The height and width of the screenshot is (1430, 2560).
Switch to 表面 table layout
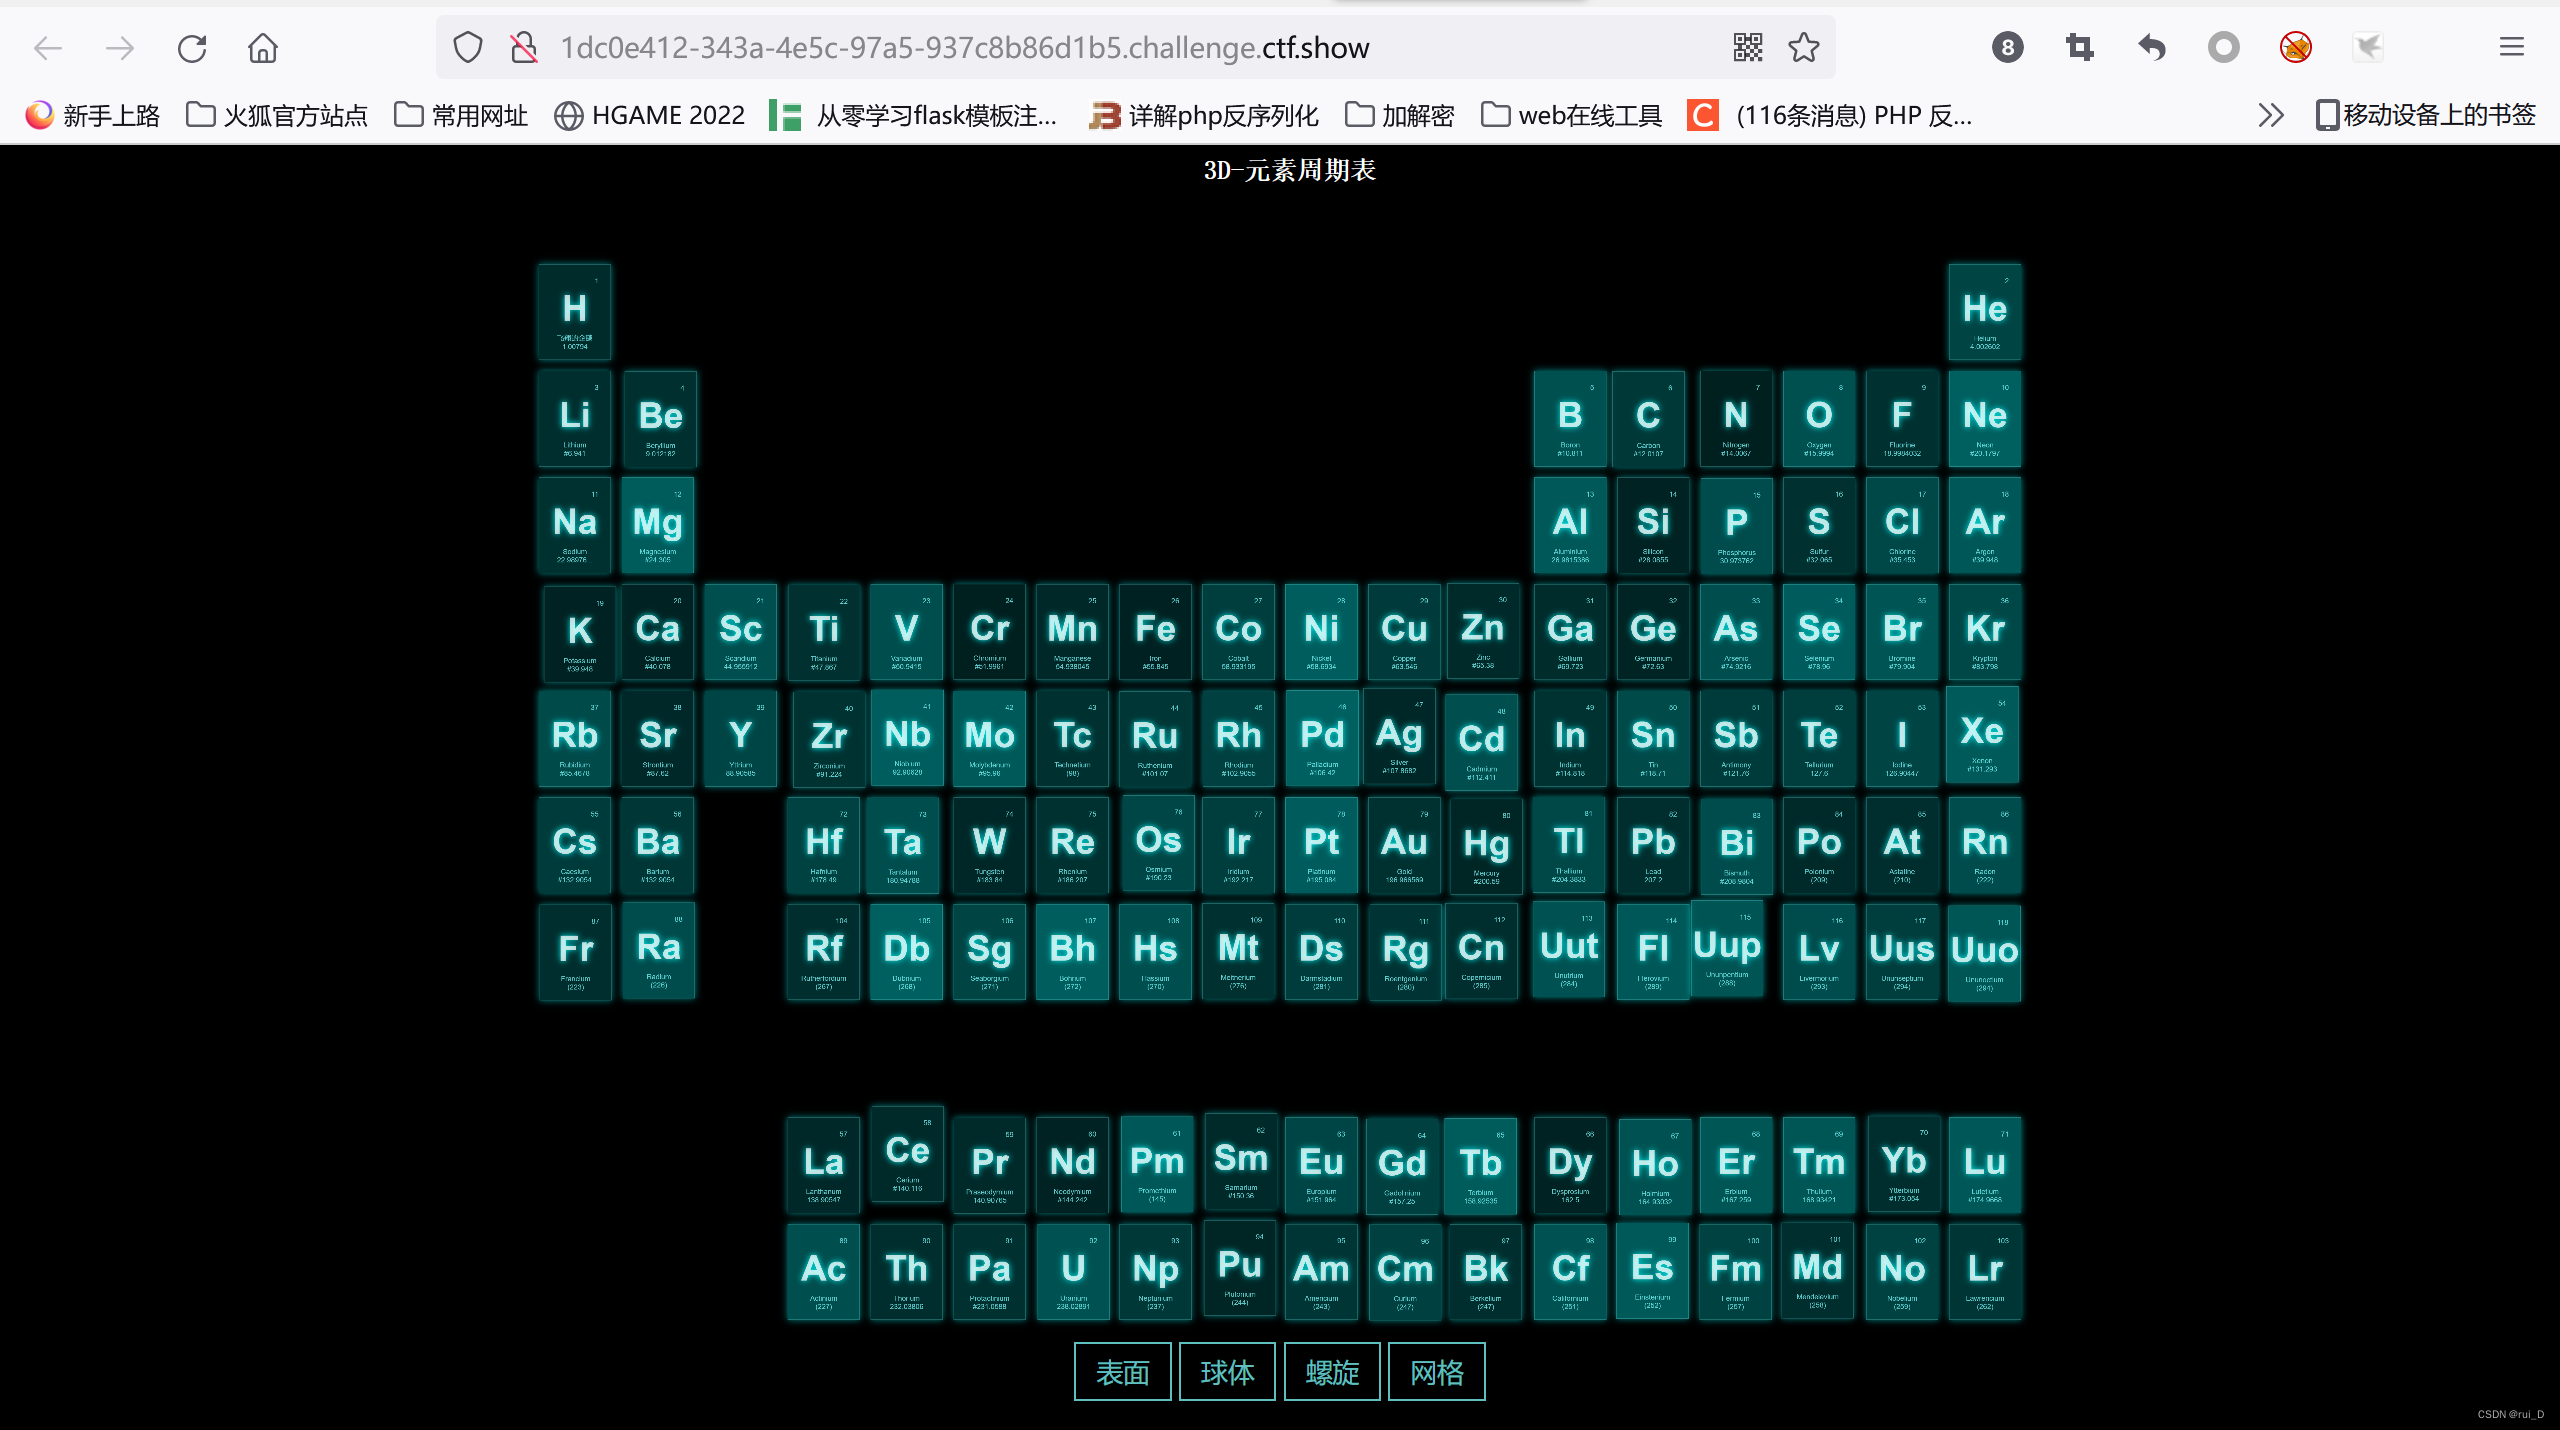(x=1122, y=1372)
